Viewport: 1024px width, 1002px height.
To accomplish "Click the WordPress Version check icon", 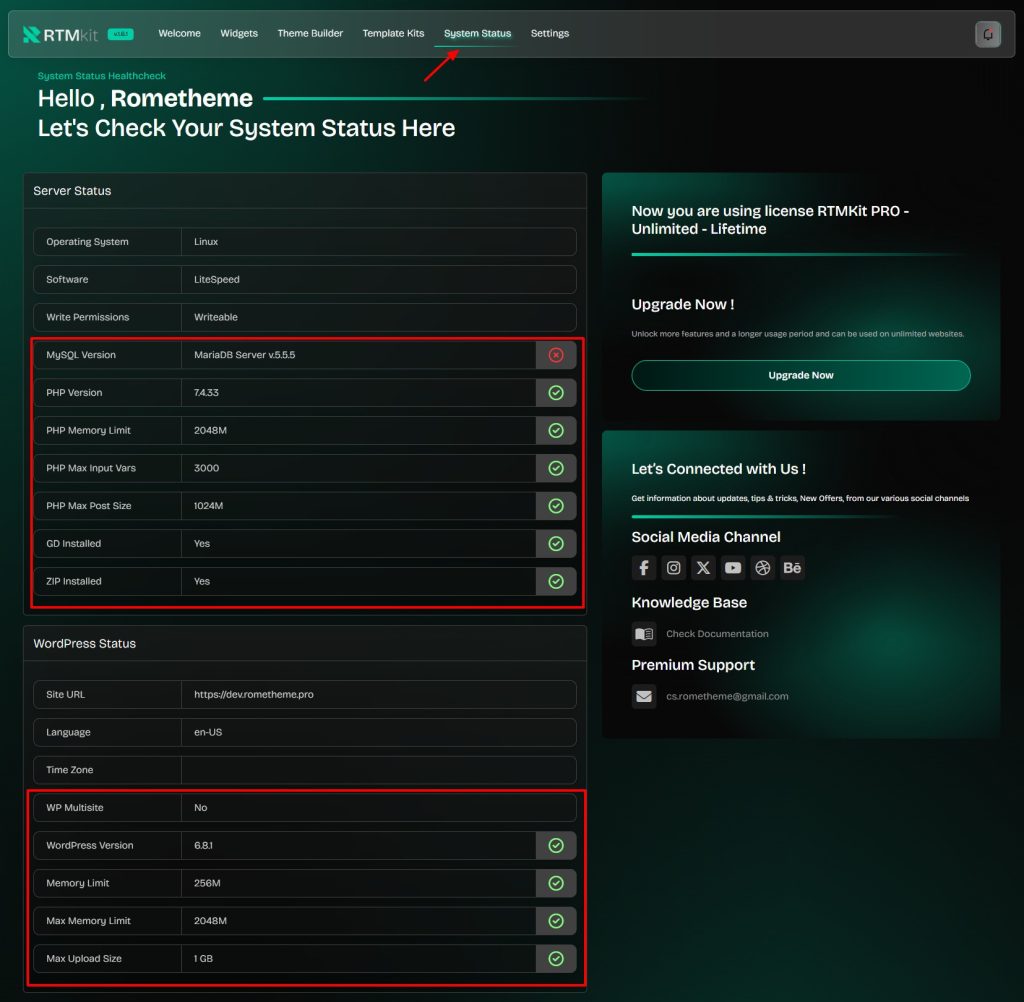I will (556, 845).
